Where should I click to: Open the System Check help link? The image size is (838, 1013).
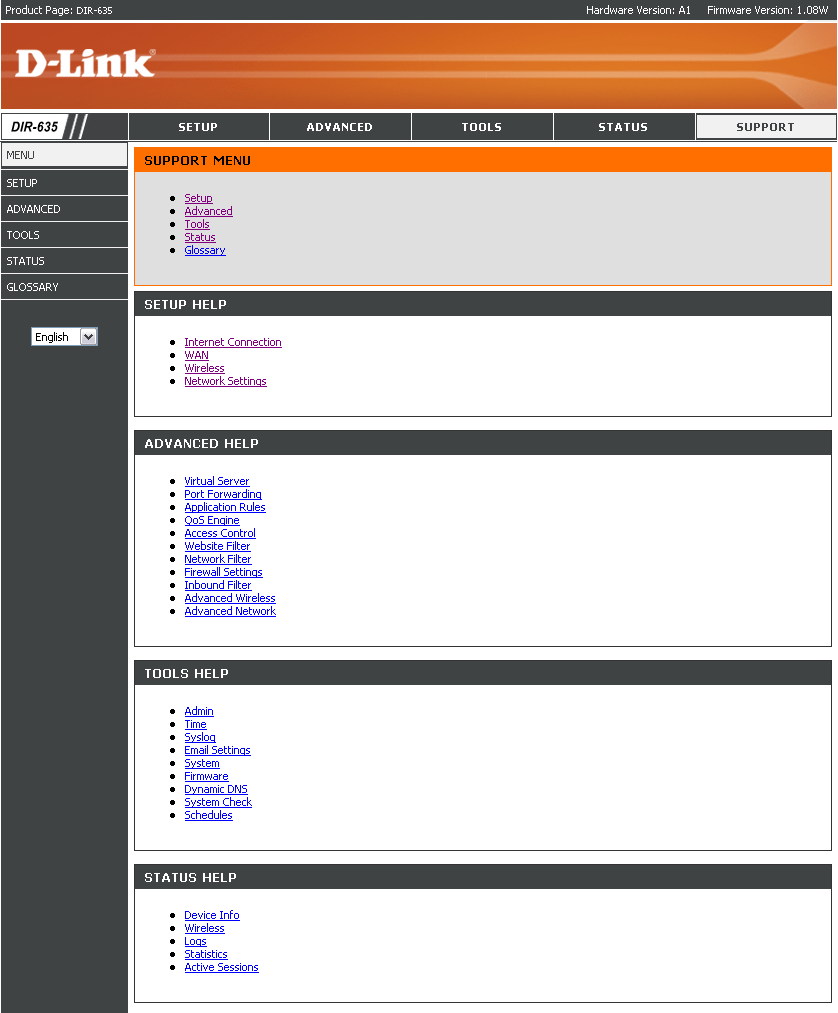[218, 802]
